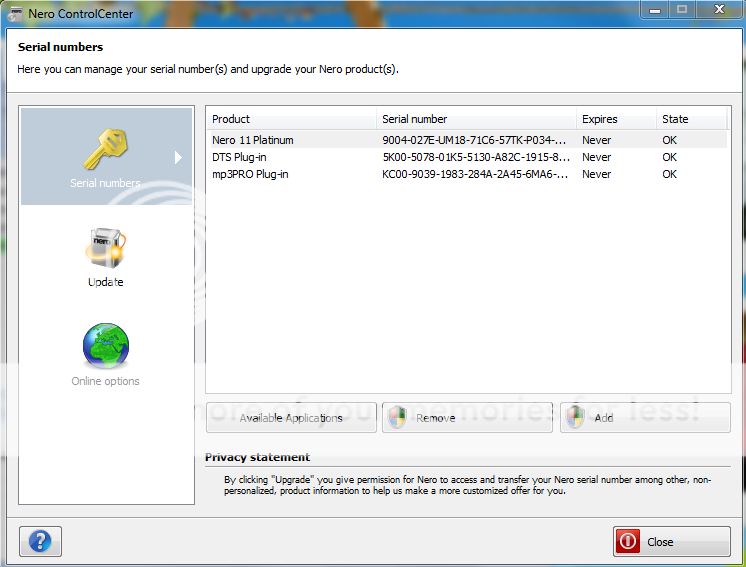
Task: Select the Nero 11 Platinum row
Action: pyautogui.click(x=467, y=140)
